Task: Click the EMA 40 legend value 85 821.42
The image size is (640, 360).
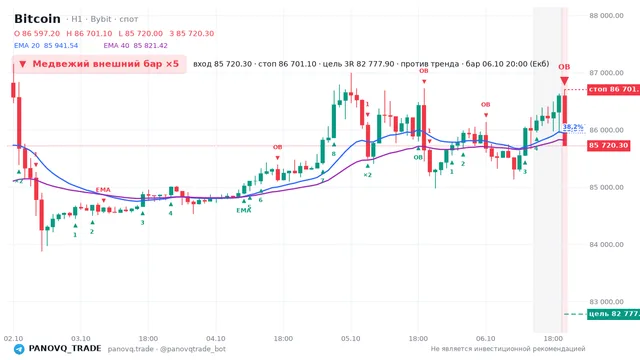Action: [x=150, y=46]
